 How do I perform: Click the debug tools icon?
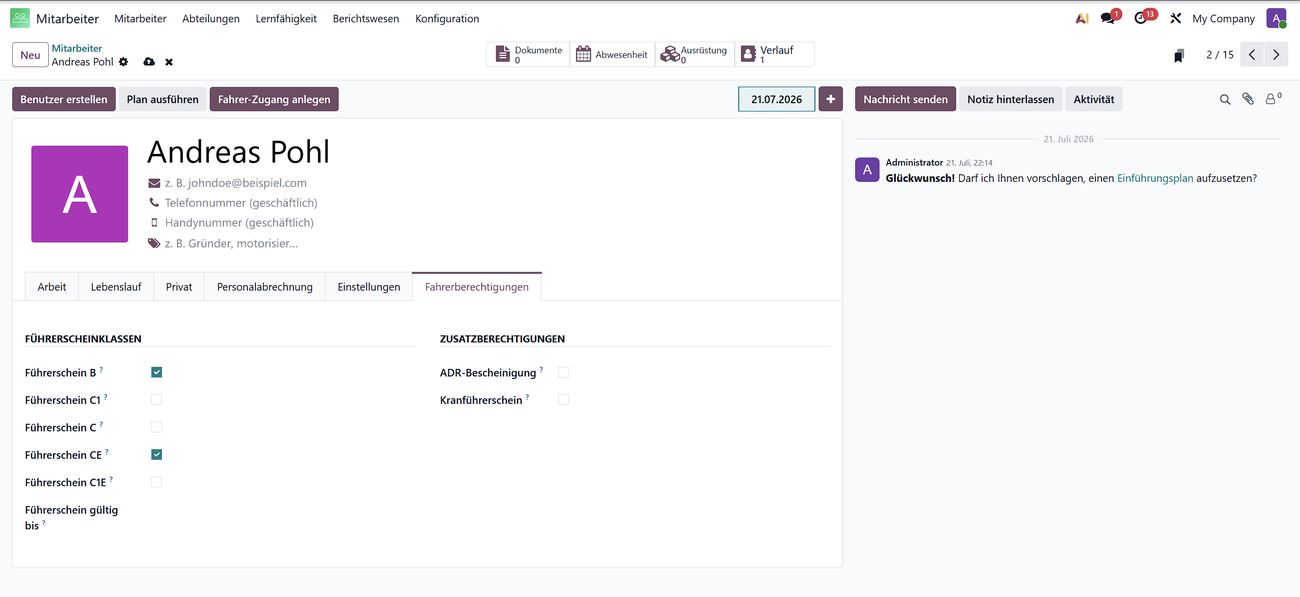coord(1175,18)
